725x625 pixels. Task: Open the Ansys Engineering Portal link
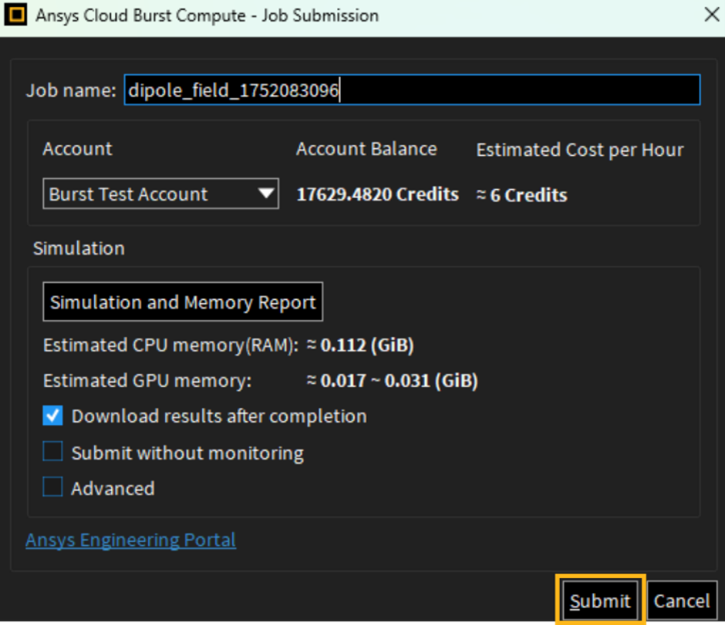click(x=131, y=540)
